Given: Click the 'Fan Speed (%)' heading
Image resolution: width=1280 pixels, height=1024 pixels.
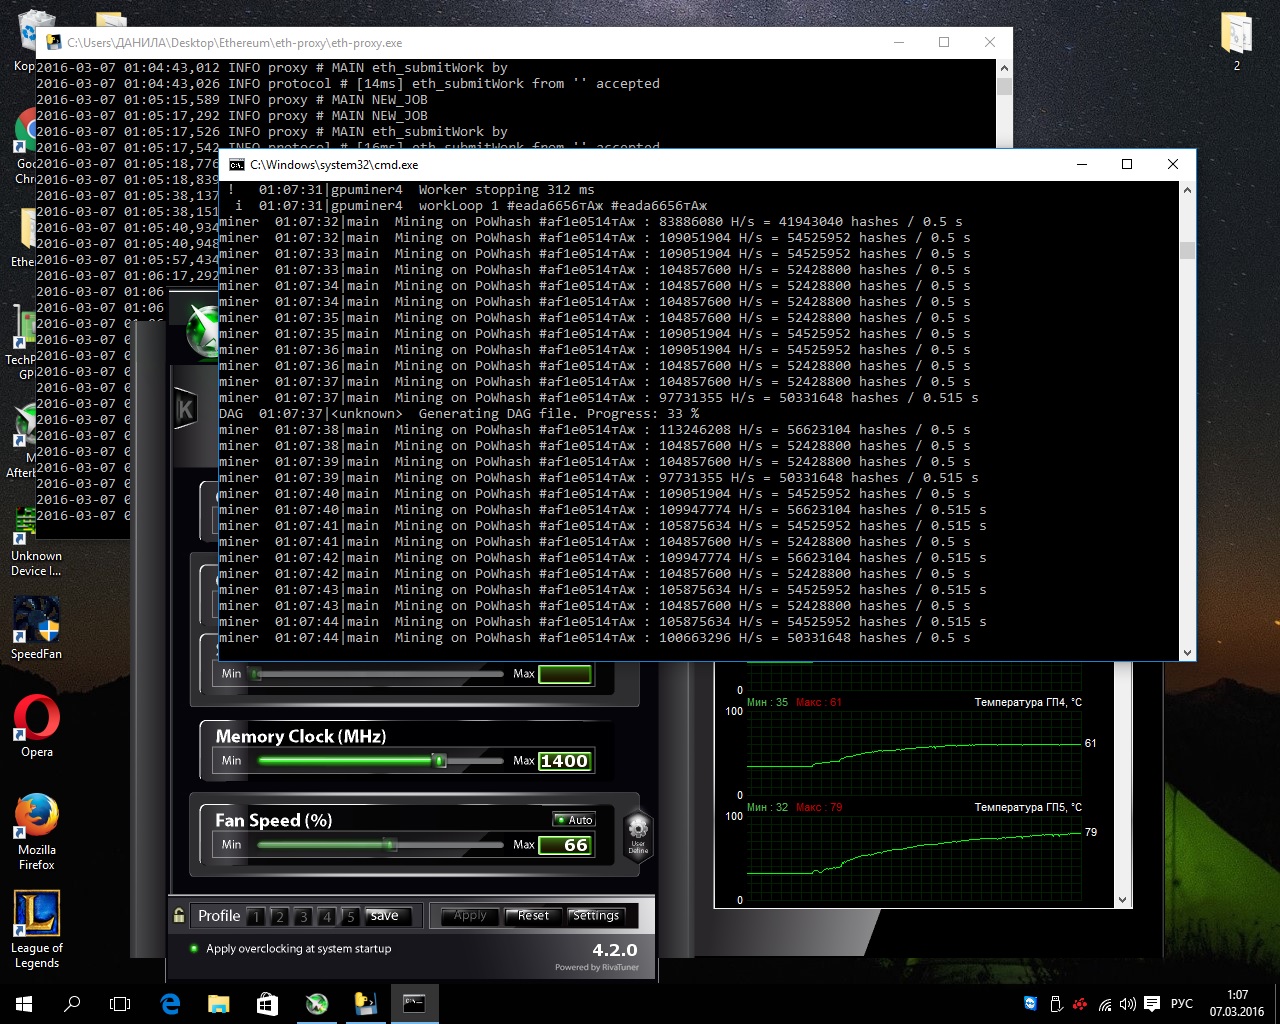Looking at the screenshot, I should click(273, 820).
